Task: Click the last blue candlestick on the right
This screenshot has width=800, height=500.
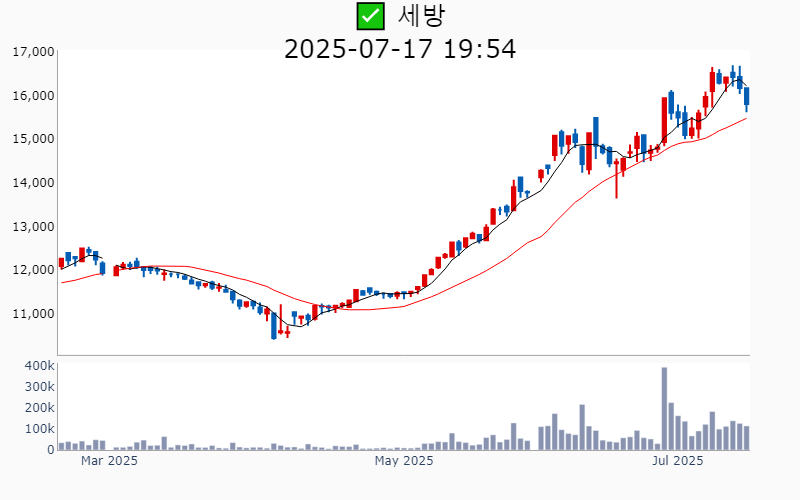Action: [746, 98]
